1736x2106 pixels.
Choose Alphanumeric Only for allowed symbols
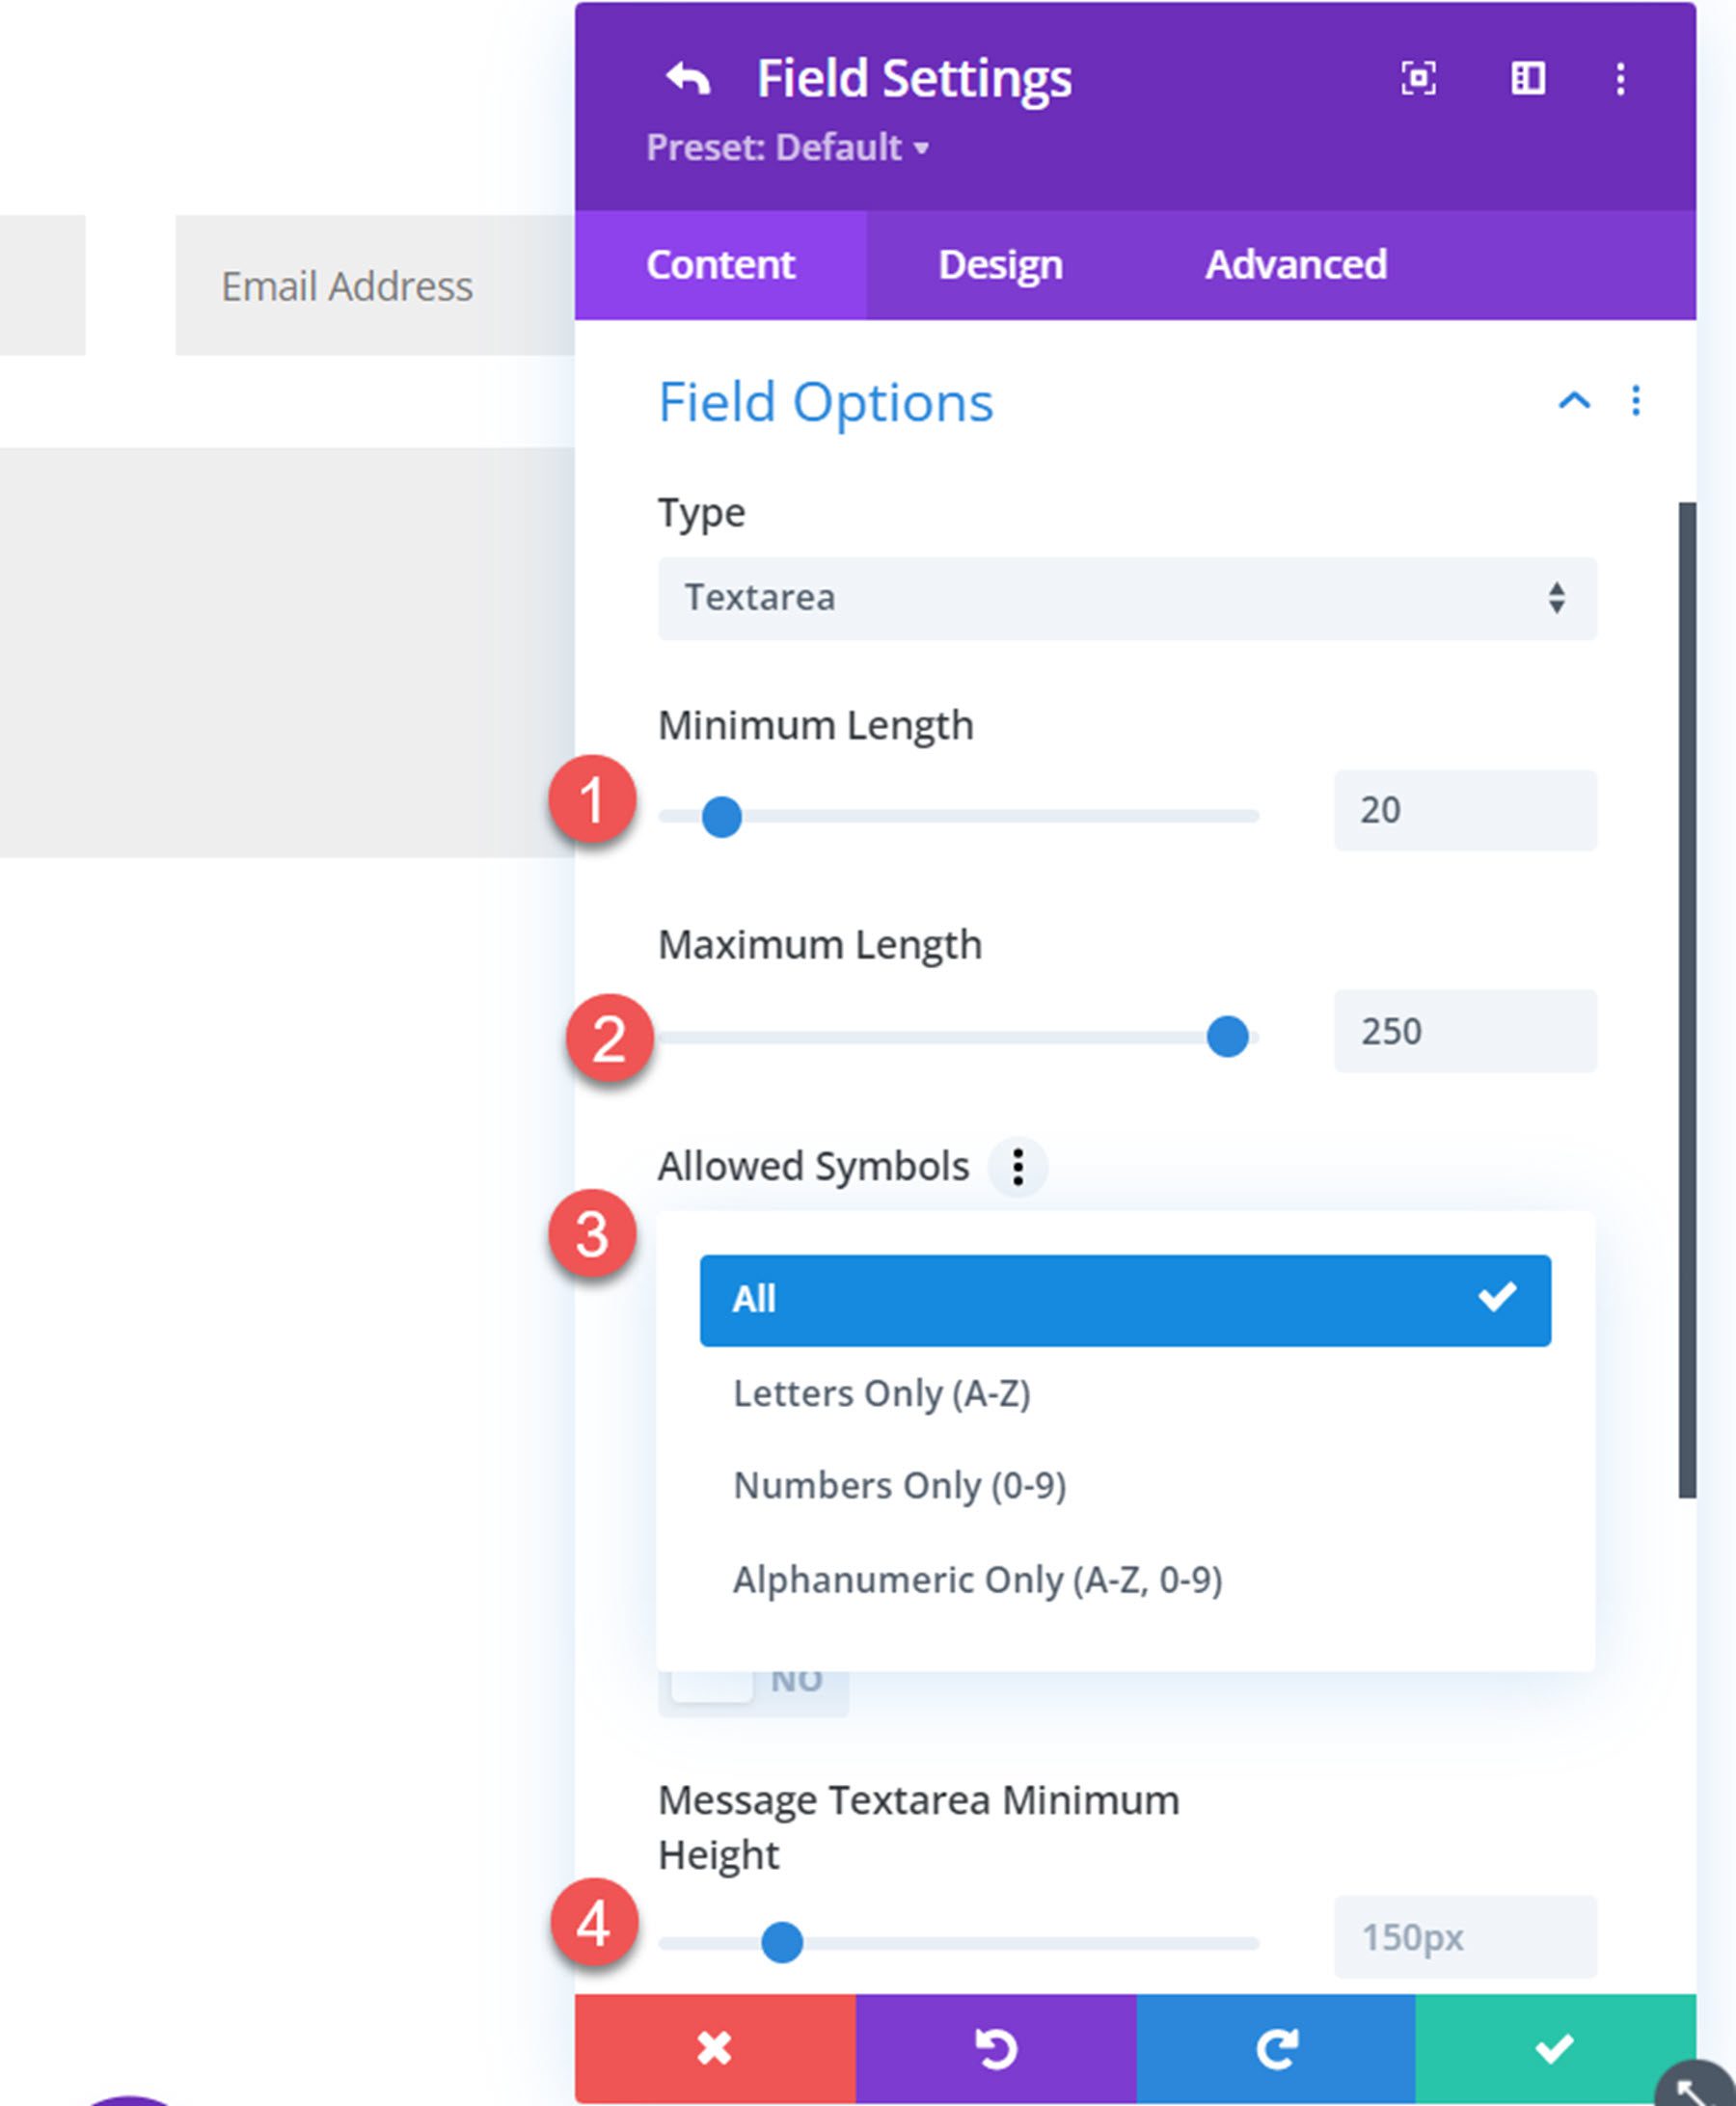pyautogui.click(x=978, y=1579)
